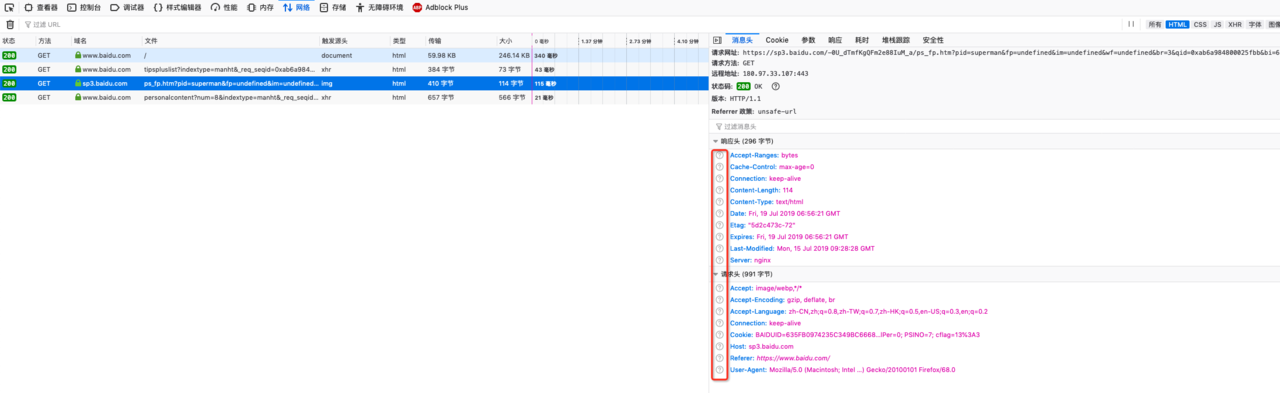Switch to the 查看器 inspector panel
This screenshot has height=393, width=1280.
pos(41,7)
